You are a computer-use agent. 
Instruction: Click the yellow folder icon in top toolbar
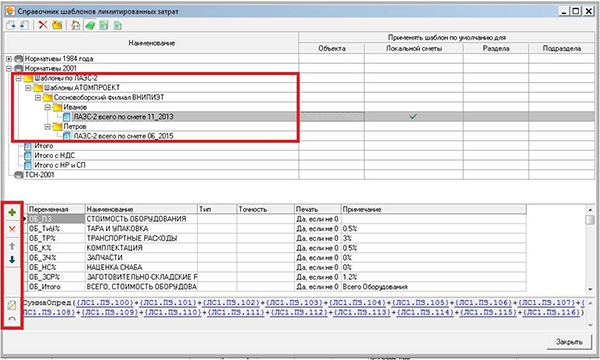(57, 25)
